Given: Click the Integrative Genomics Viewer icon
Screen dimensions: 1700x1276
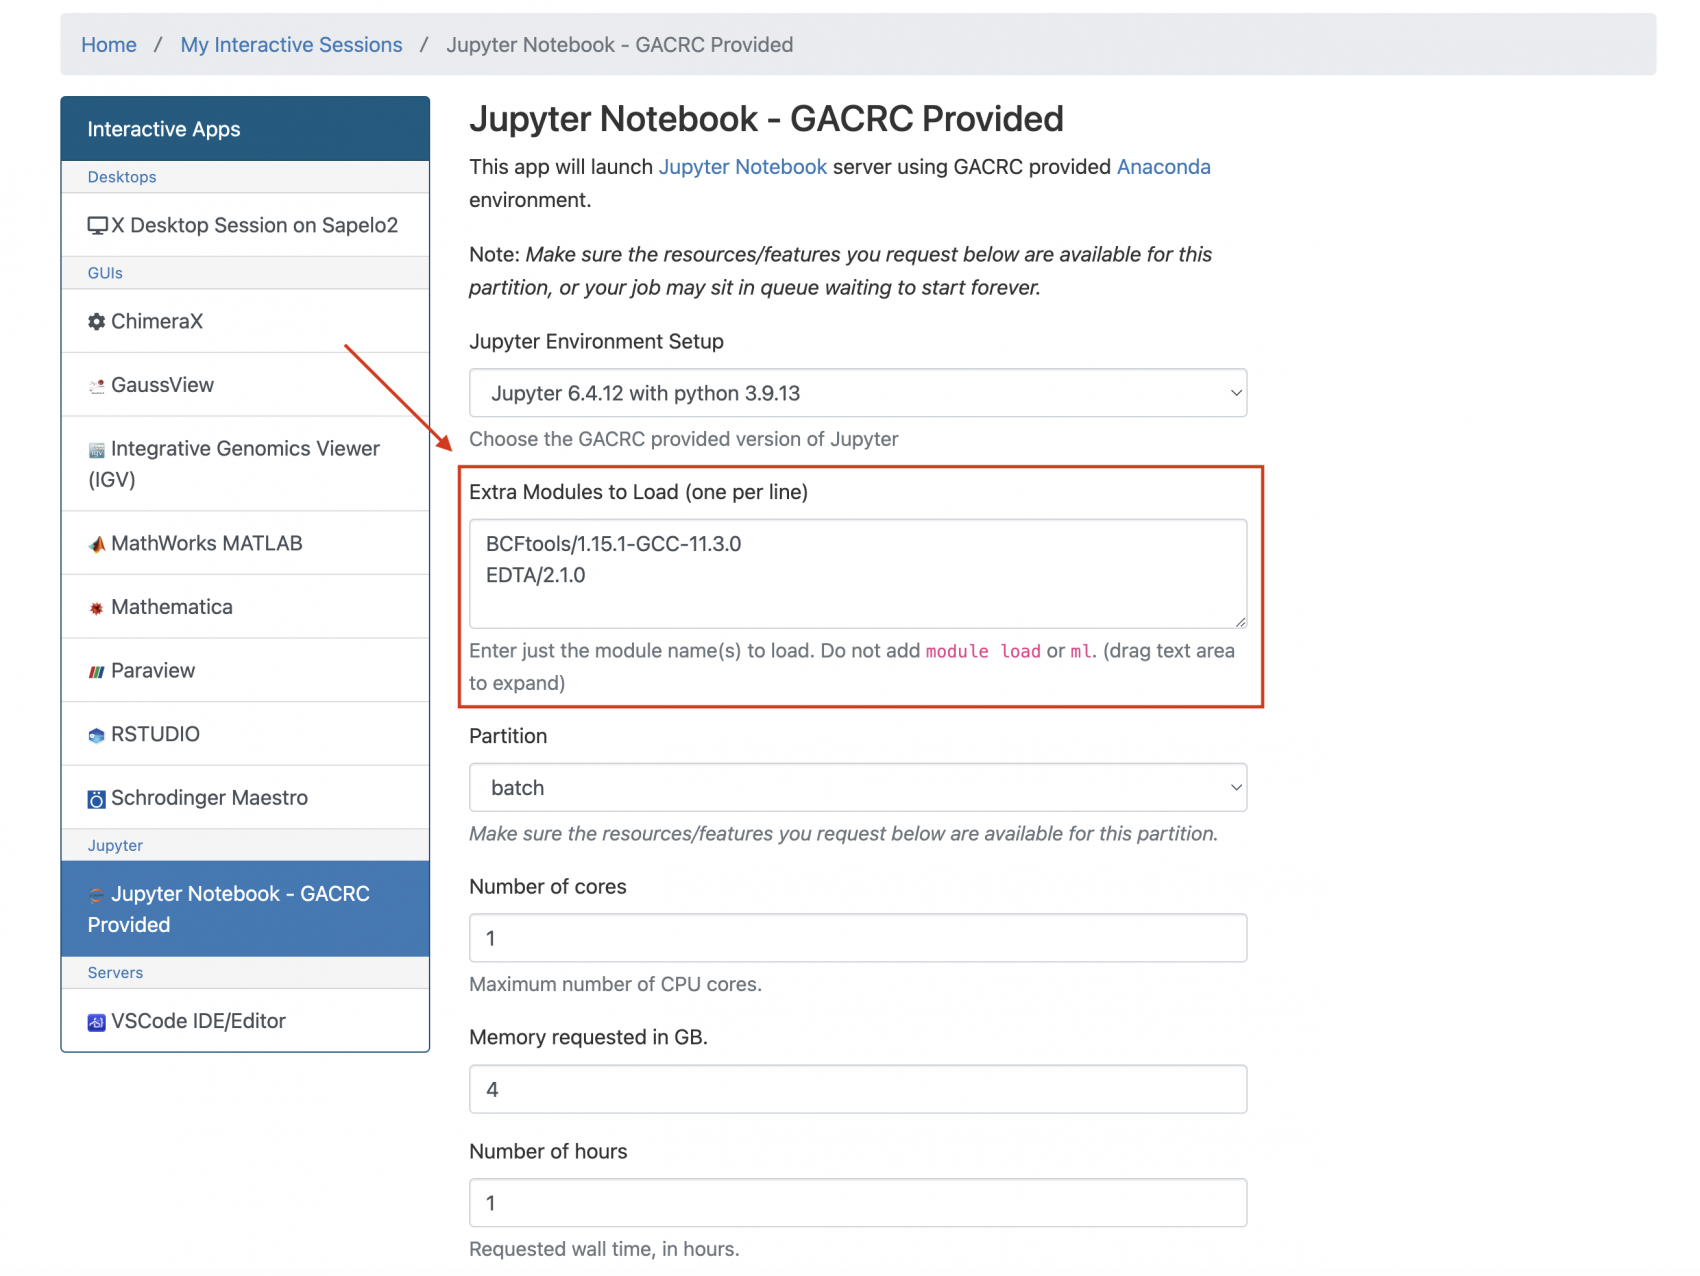Looking at the screenshot, I should (x=96, y=448).
